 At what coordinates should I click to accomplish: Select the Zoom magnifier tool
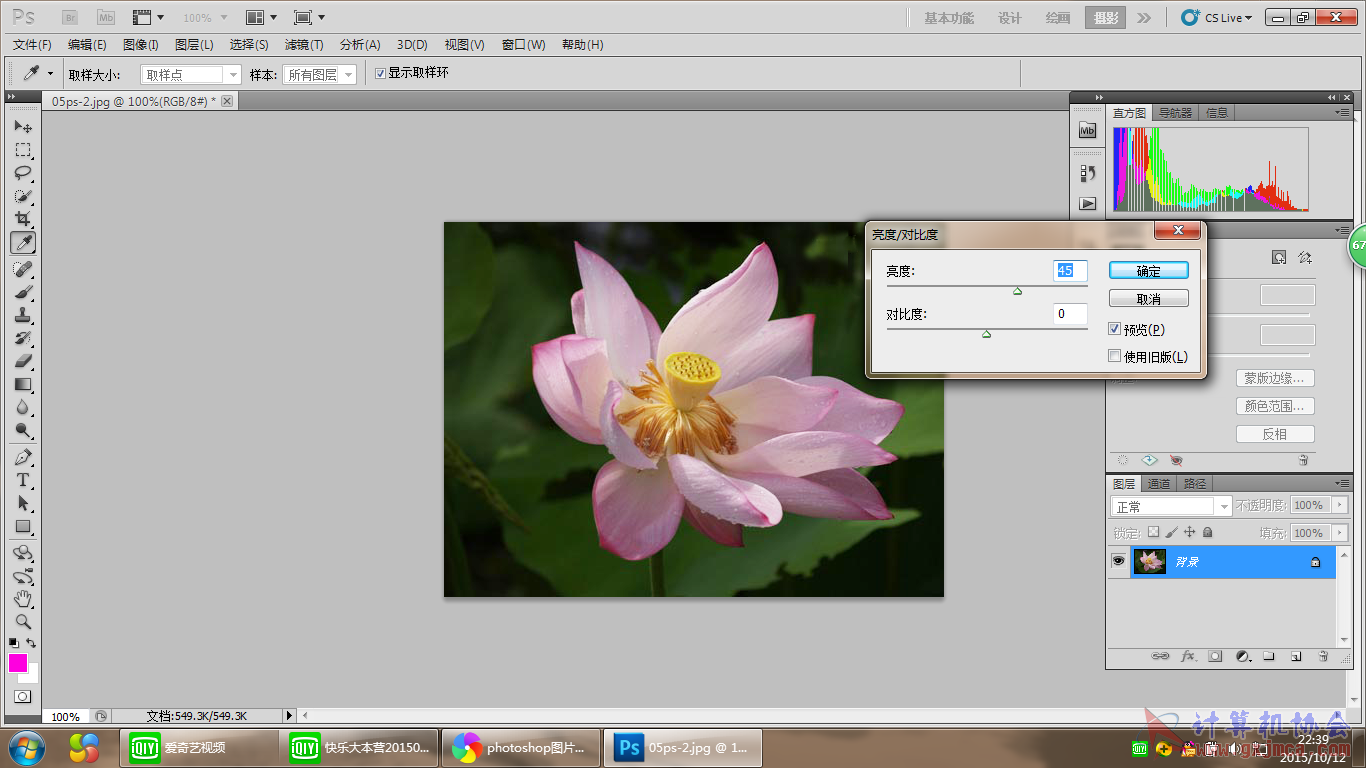point(23,621)
